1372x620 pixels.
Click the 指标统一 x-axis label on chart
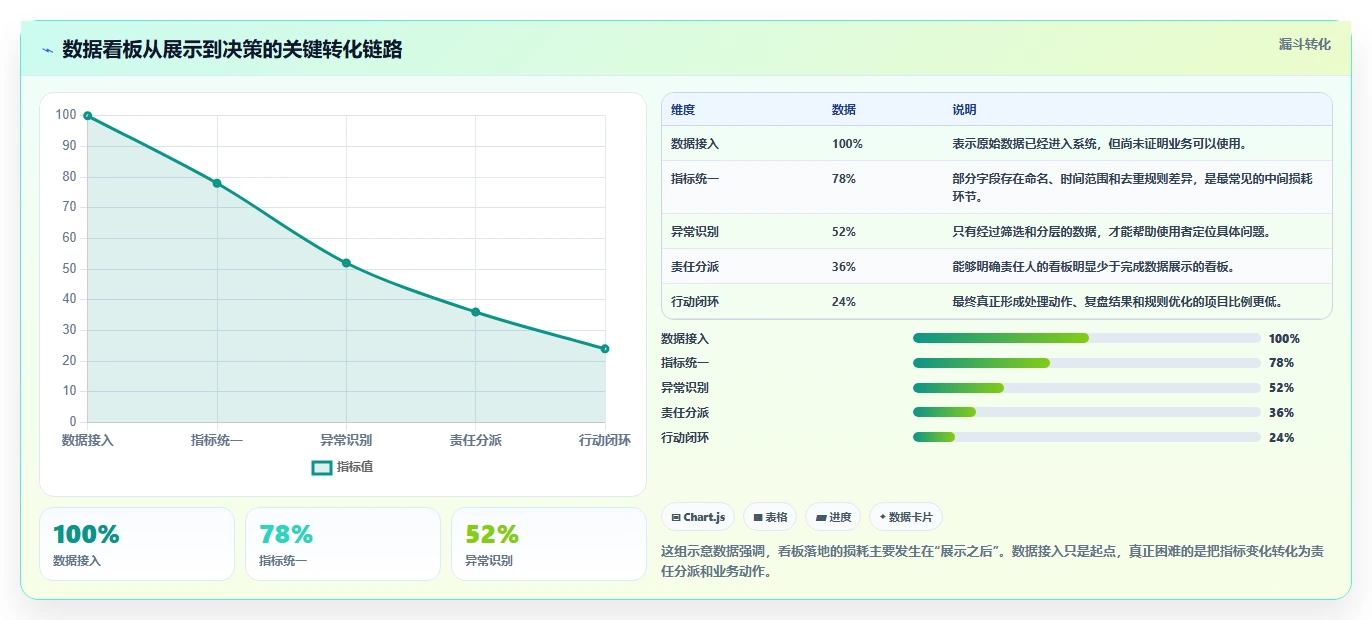(x=217, y=440)
